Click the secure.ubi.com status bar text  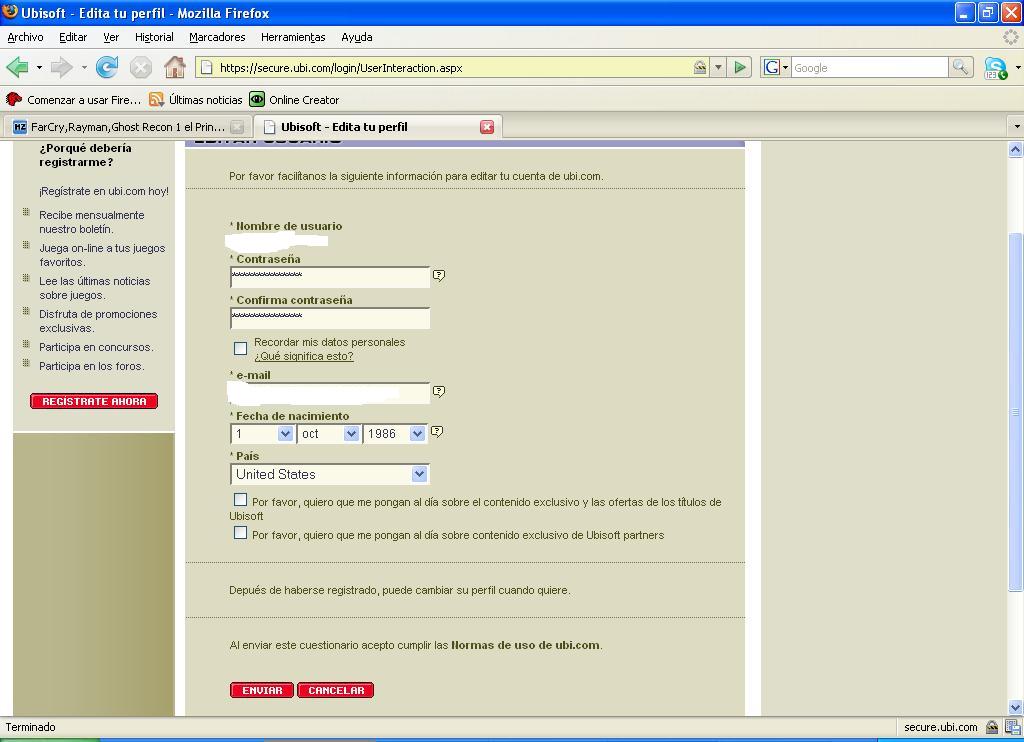coord(940,727)
